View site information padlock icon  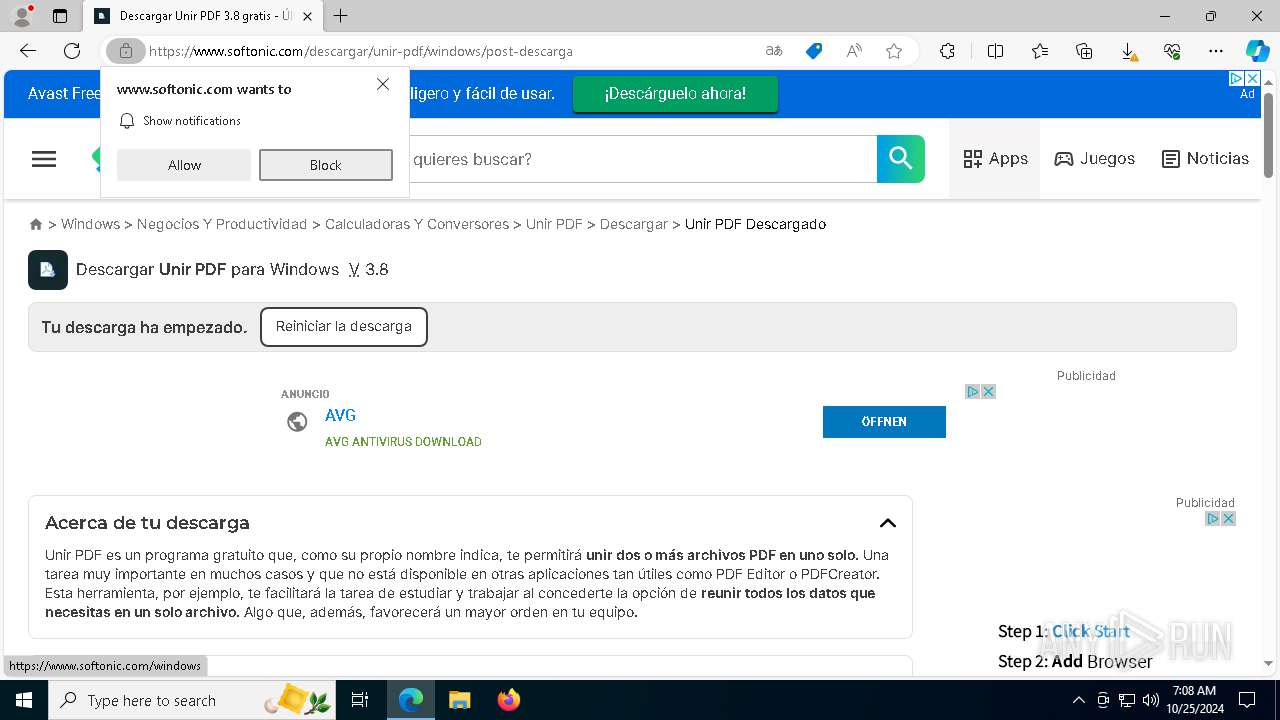126,51
